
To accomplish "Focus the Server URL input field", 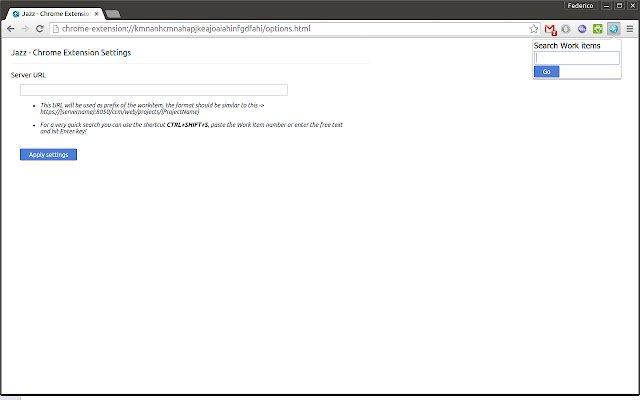I will (x=154, y=90).
